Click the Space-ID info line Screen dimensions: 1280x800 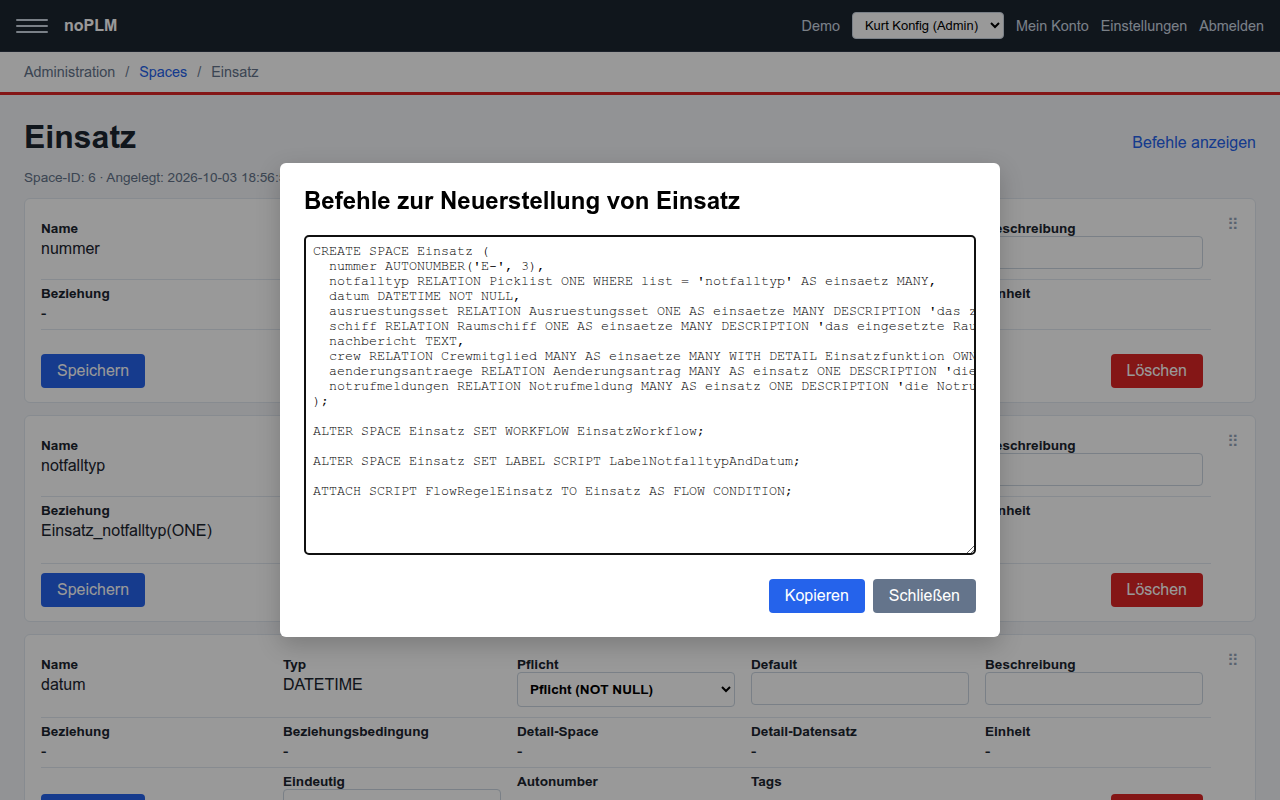[x=152, y=177]
